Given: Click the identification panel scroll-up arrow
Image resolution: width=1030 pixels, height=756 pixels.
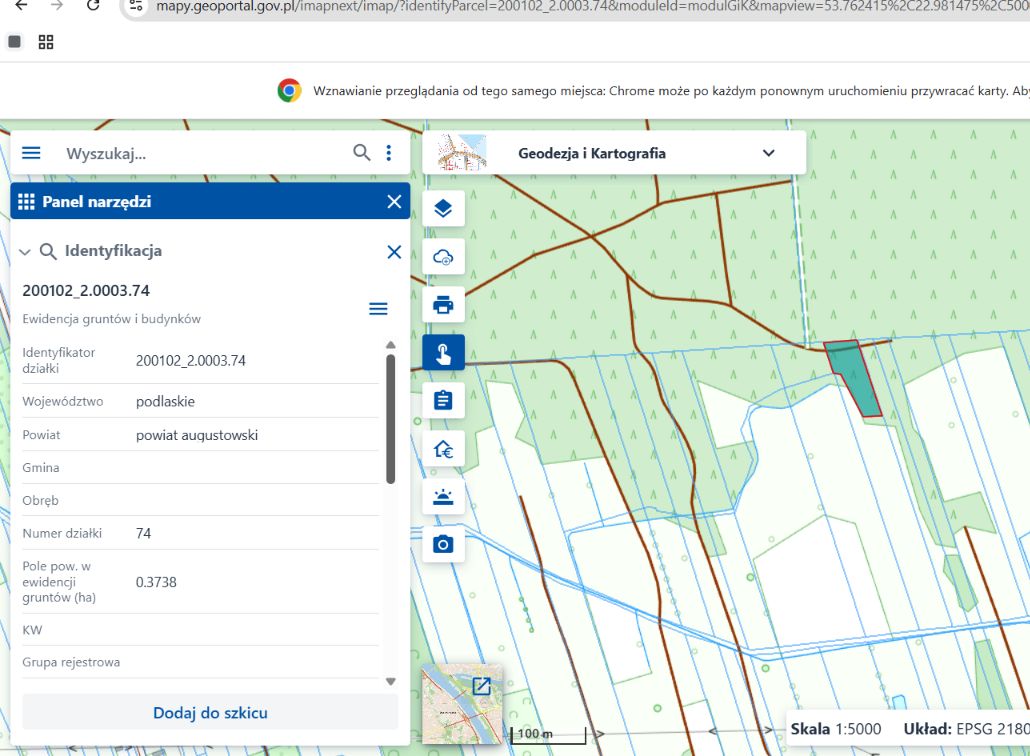Looking at the screenshot, I should pos(391,345).
